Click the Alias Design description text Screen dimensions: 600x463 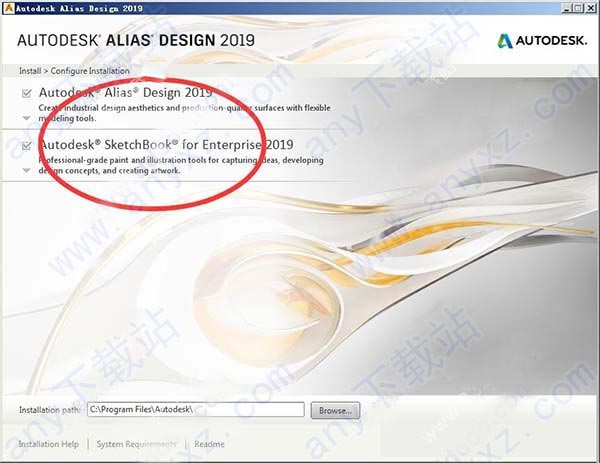[184, 113]
